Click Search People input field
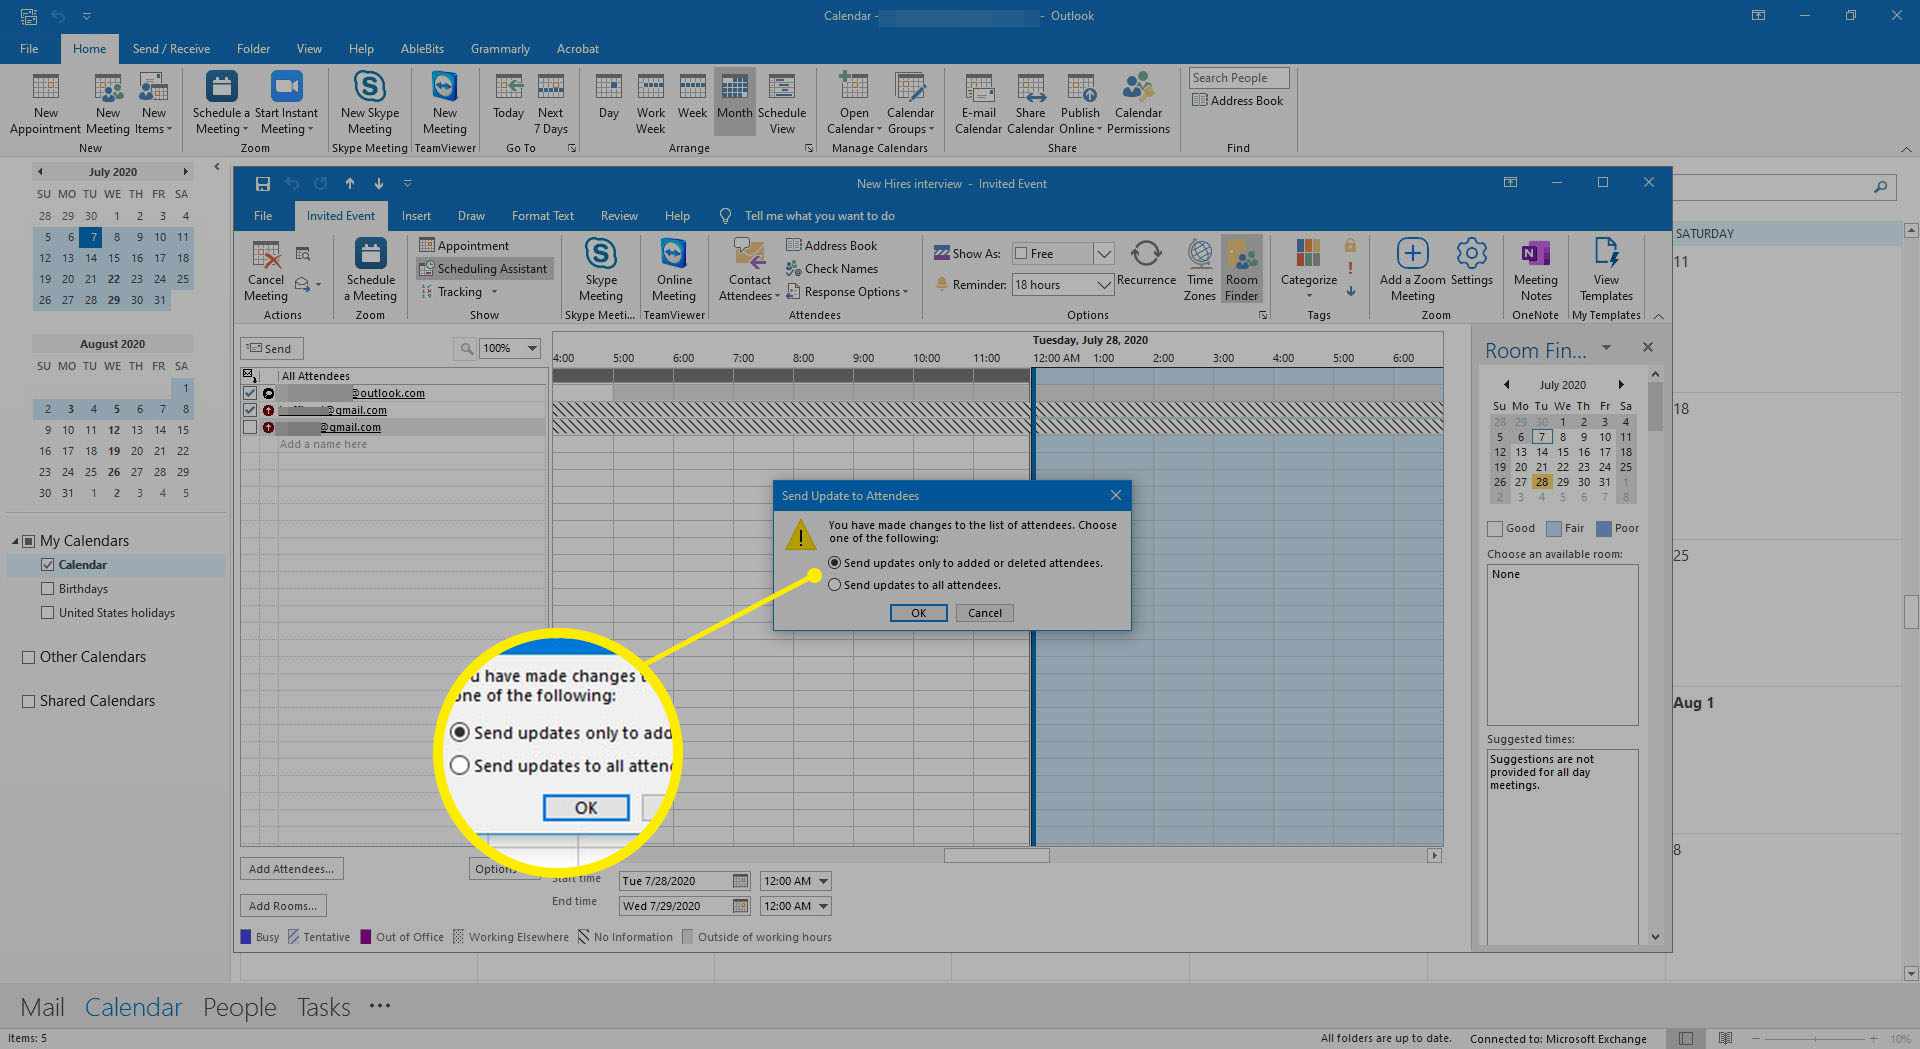Screen dimensions: 1920x1049 point(1238,78)
